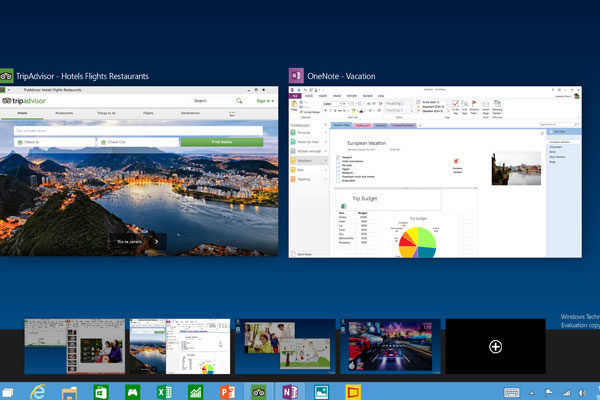Launch the Windows Store taskbar icon
The width and height of the screenshot is (600, 400).
(x=101, y=392)
